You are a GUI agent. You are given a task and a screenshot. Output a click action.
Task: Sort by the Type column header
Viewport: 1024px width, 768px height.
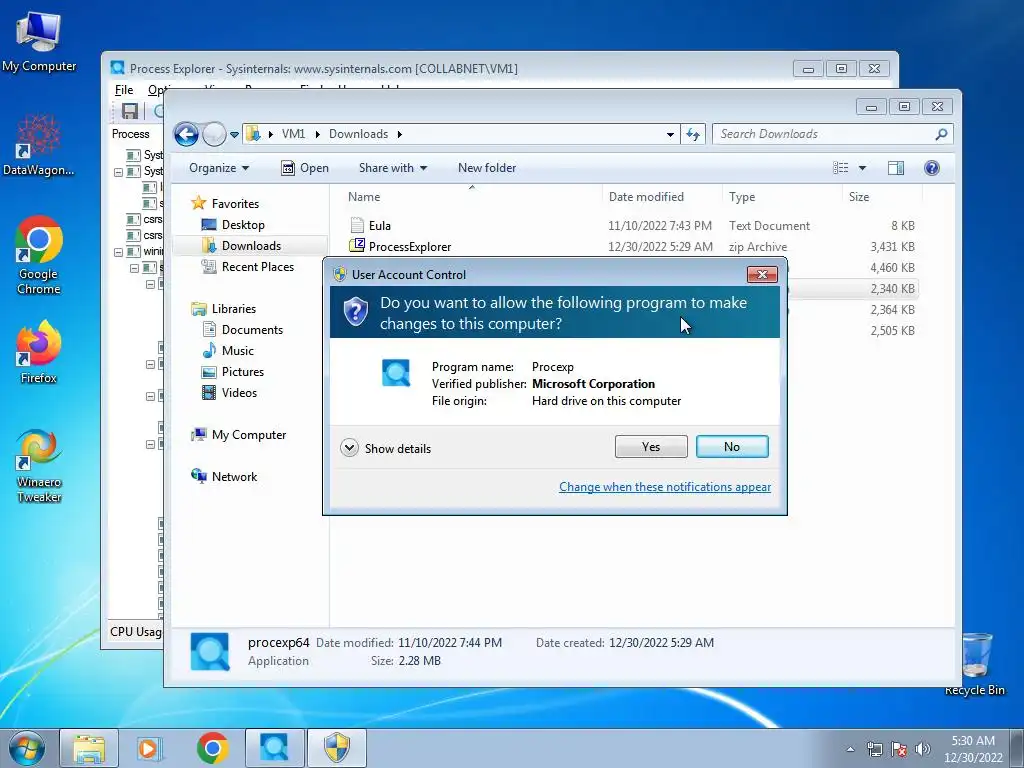(782, 197)
